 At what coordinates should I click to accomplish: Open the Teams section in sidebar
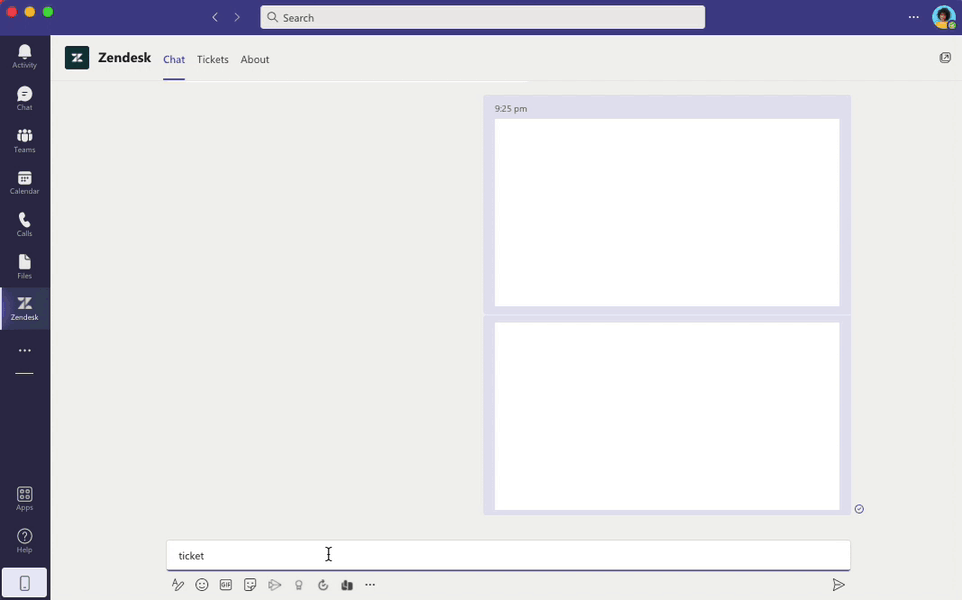tap(25, 140)
